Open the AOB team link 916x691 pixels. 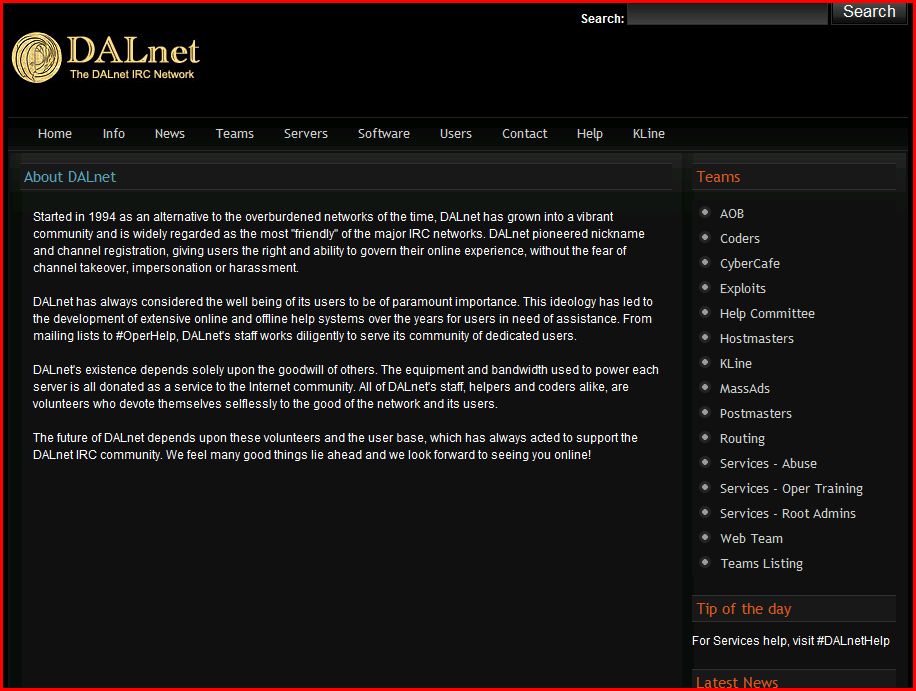tap(731, 214)
